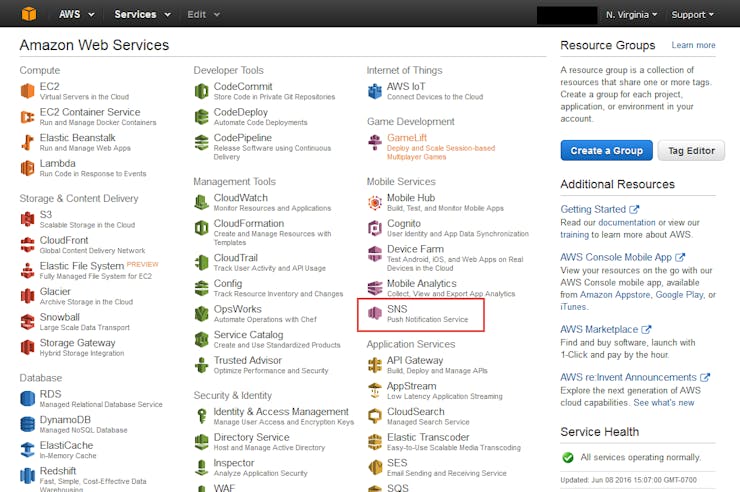This screenshot has width=740, height=492.
Task: Click the RDS database icon
Action: coord(28,398)
